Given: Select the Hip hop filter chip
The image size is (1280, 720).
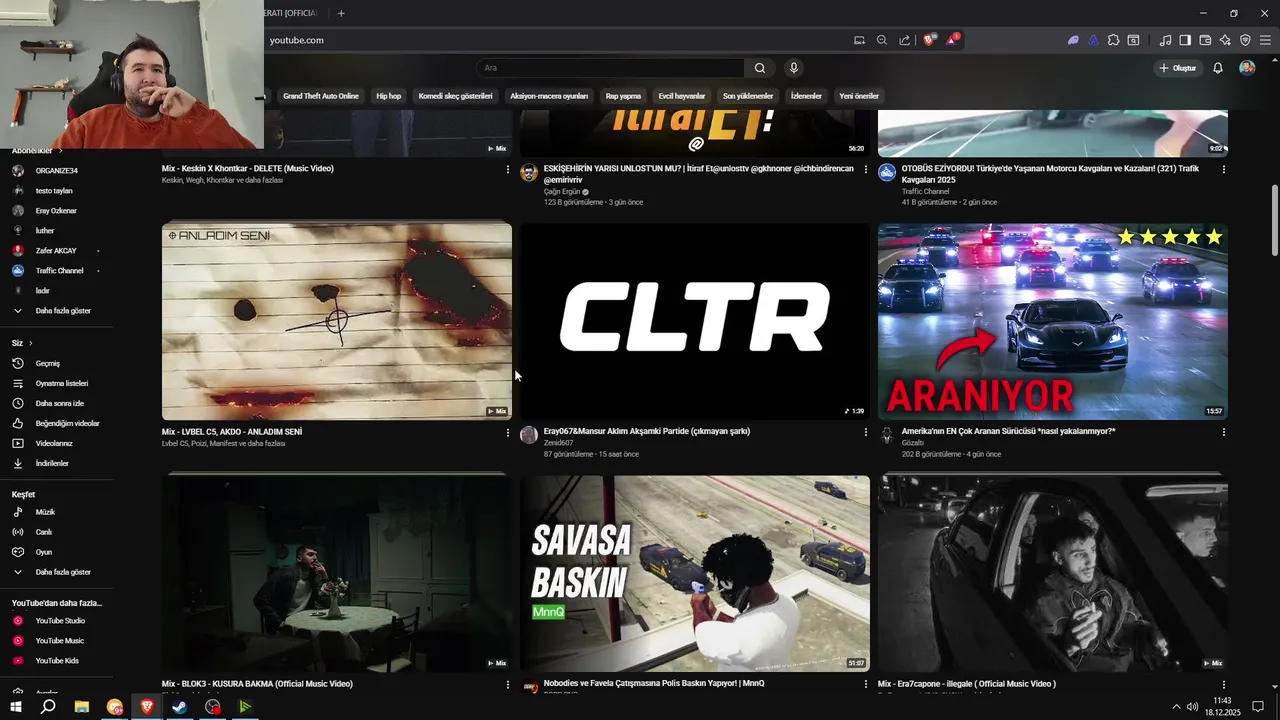Looking at the screenshot, I should click(388, 96).
